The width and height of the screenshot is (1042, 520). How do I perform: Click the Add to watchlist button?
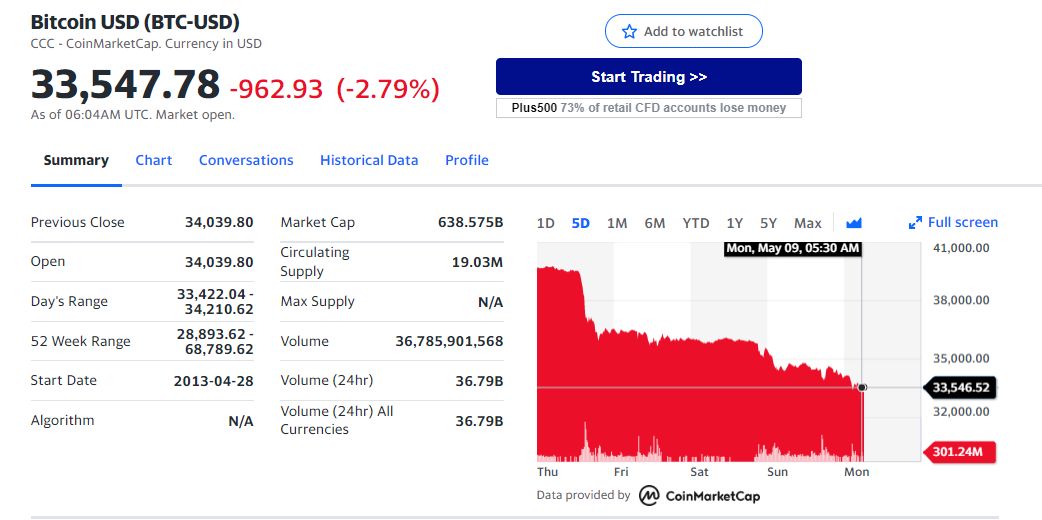684,31
